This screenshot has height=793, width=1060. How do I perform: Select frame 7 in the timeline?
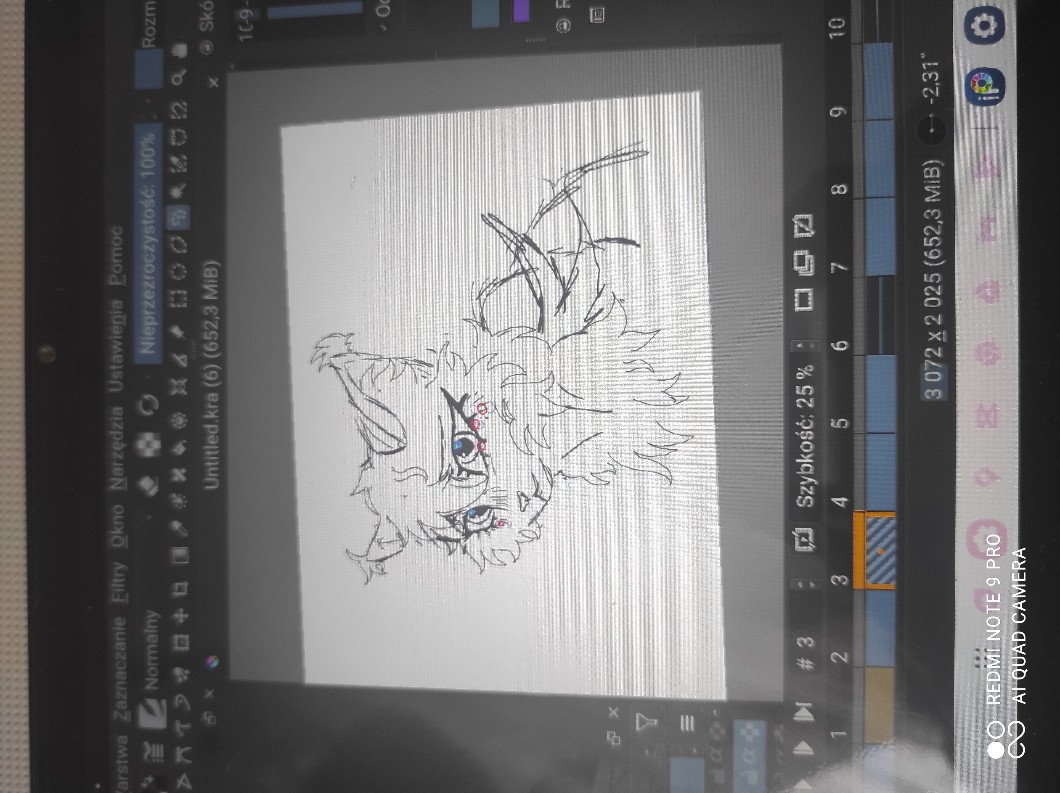point(879,267)
